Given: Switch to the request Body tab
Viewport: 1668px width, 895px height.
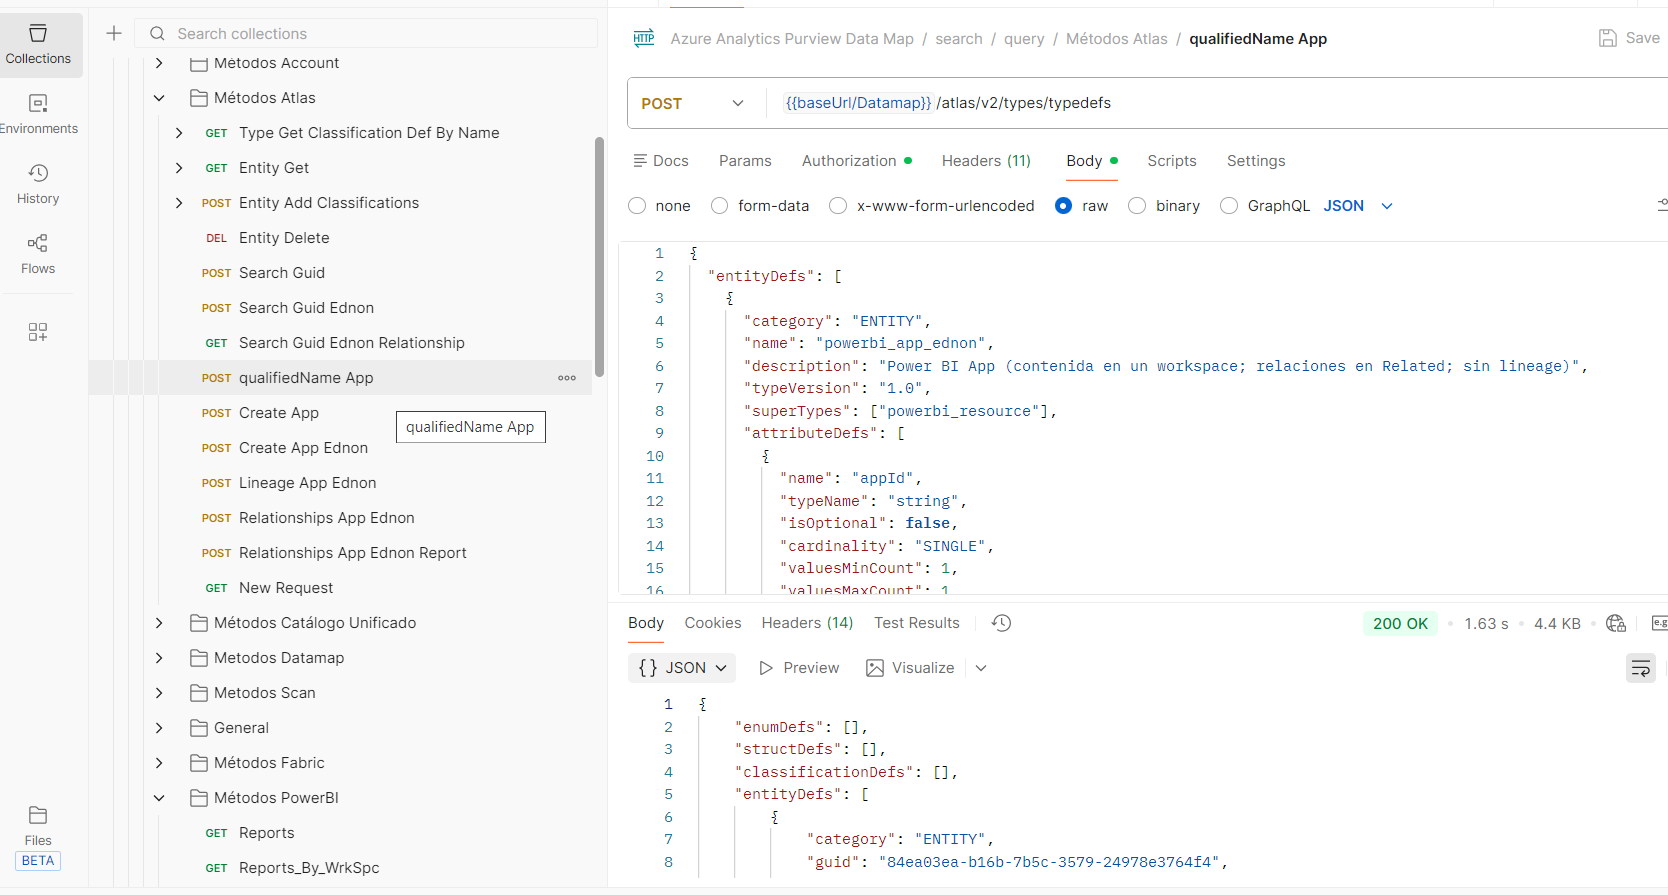Looking at the screenshot, I should click(x=1091, y=161).
